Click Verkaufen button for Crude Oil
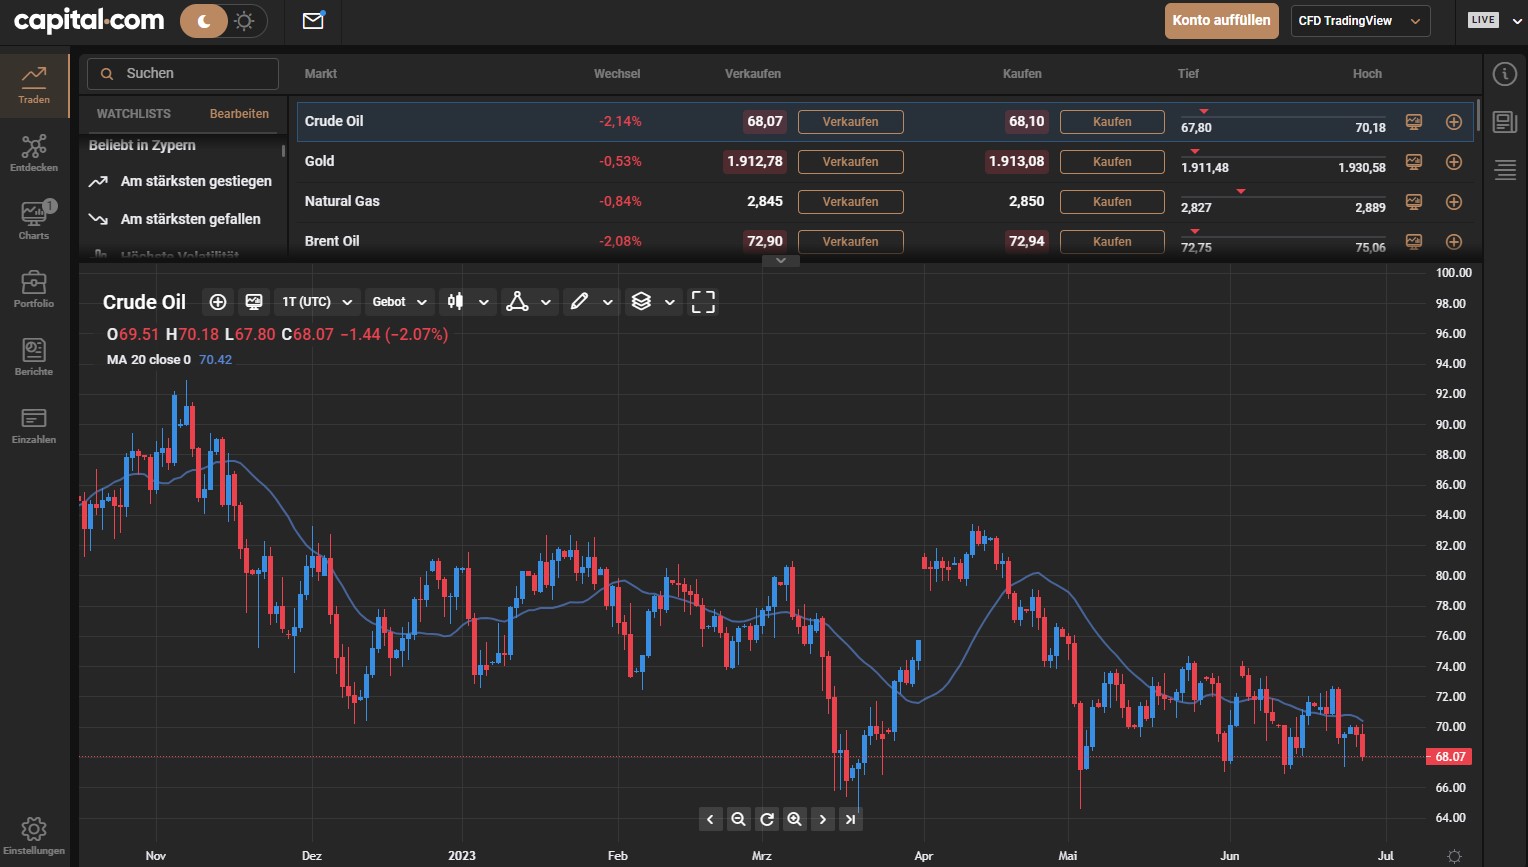The width and height of the screenshot is (1528, 867). (x=850, y=122)
